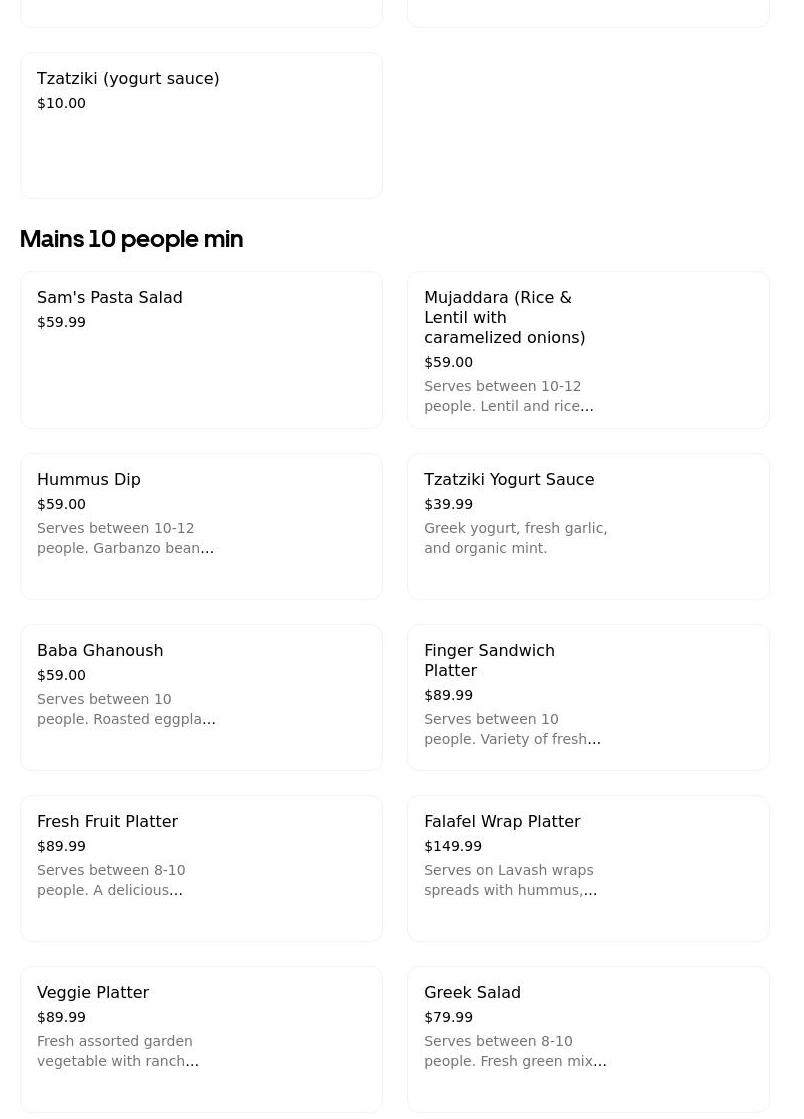
Task: Click the "Mains 10 people min" heading
Action: [x=131, y=239]
